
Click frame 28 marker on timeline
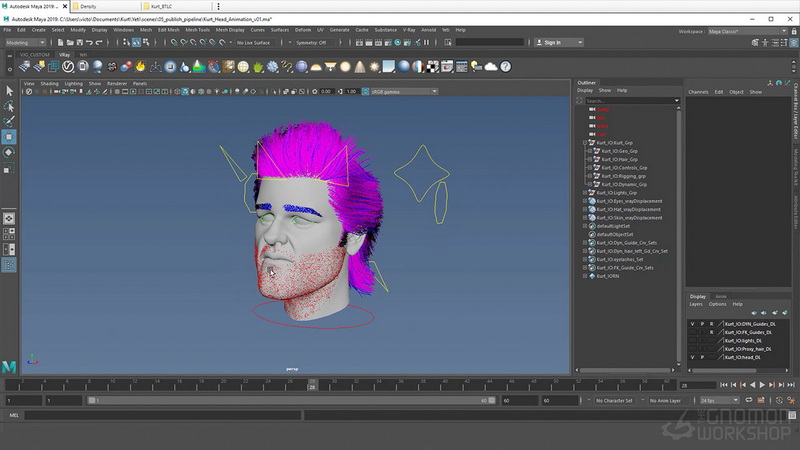click(x=312, y=385)
